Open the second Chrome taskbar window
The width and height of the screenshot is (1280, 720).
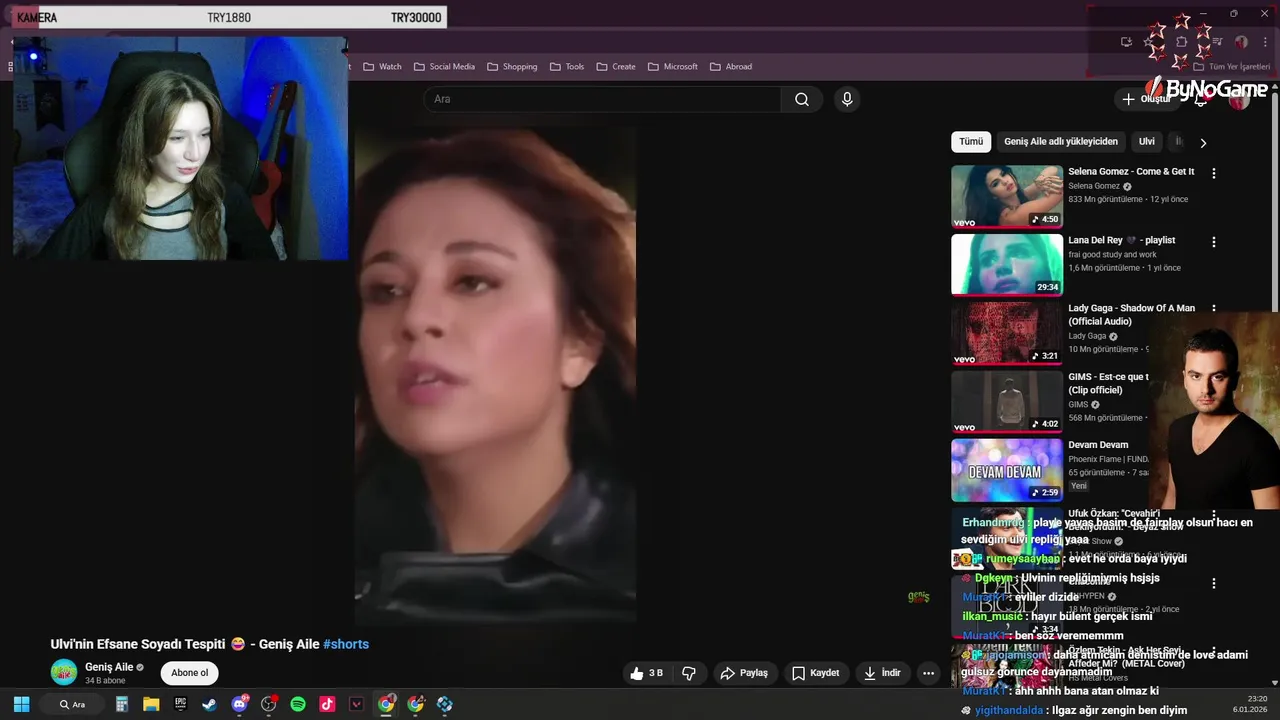click(415, 704)
